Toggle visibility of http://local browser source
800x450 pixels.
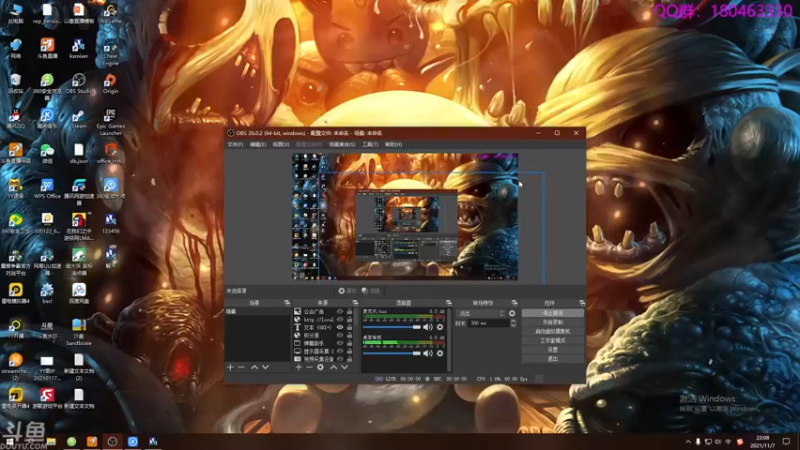click(340, 319)
